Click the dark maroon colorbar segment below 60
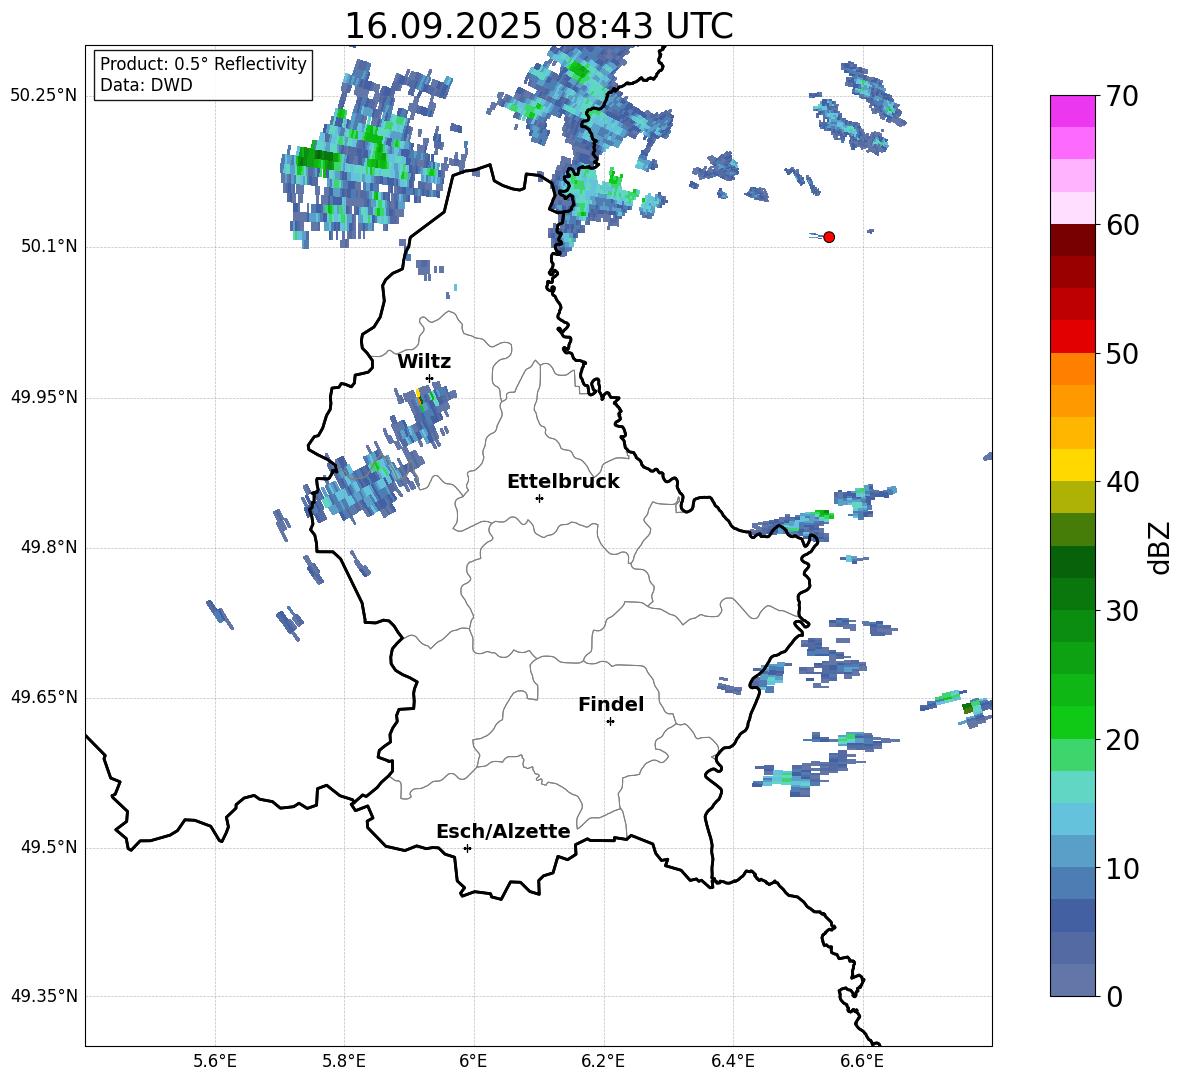Image resolution: width=1184 pixels, height=1081 pixels. click(x=1072, y=240)
